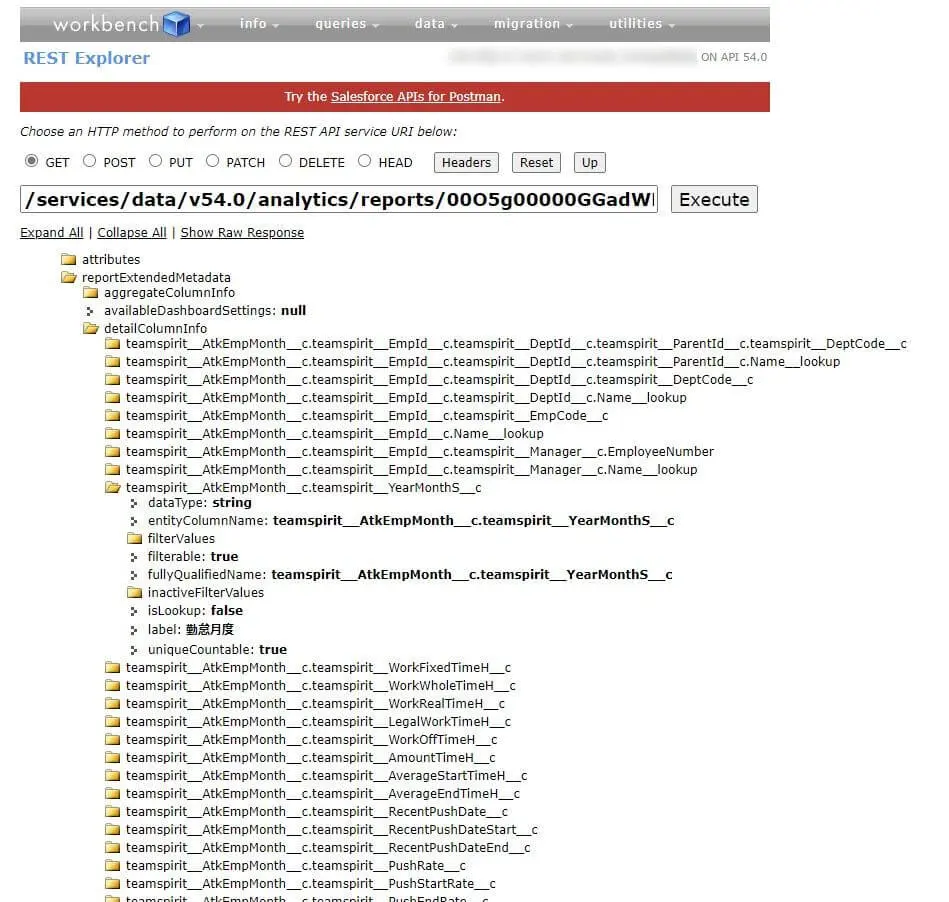This screenshot has width=949, height=902.
Task: Open folder icon for ParentId Name__lookup row
Action: [113, 362]
